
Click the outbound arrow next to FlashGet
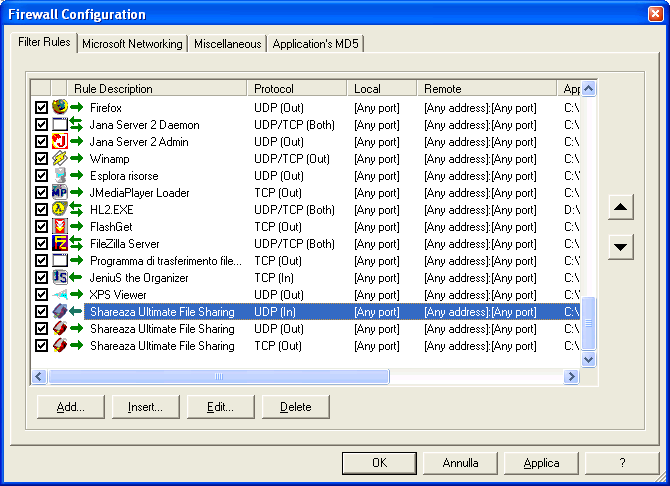point(76,226)
